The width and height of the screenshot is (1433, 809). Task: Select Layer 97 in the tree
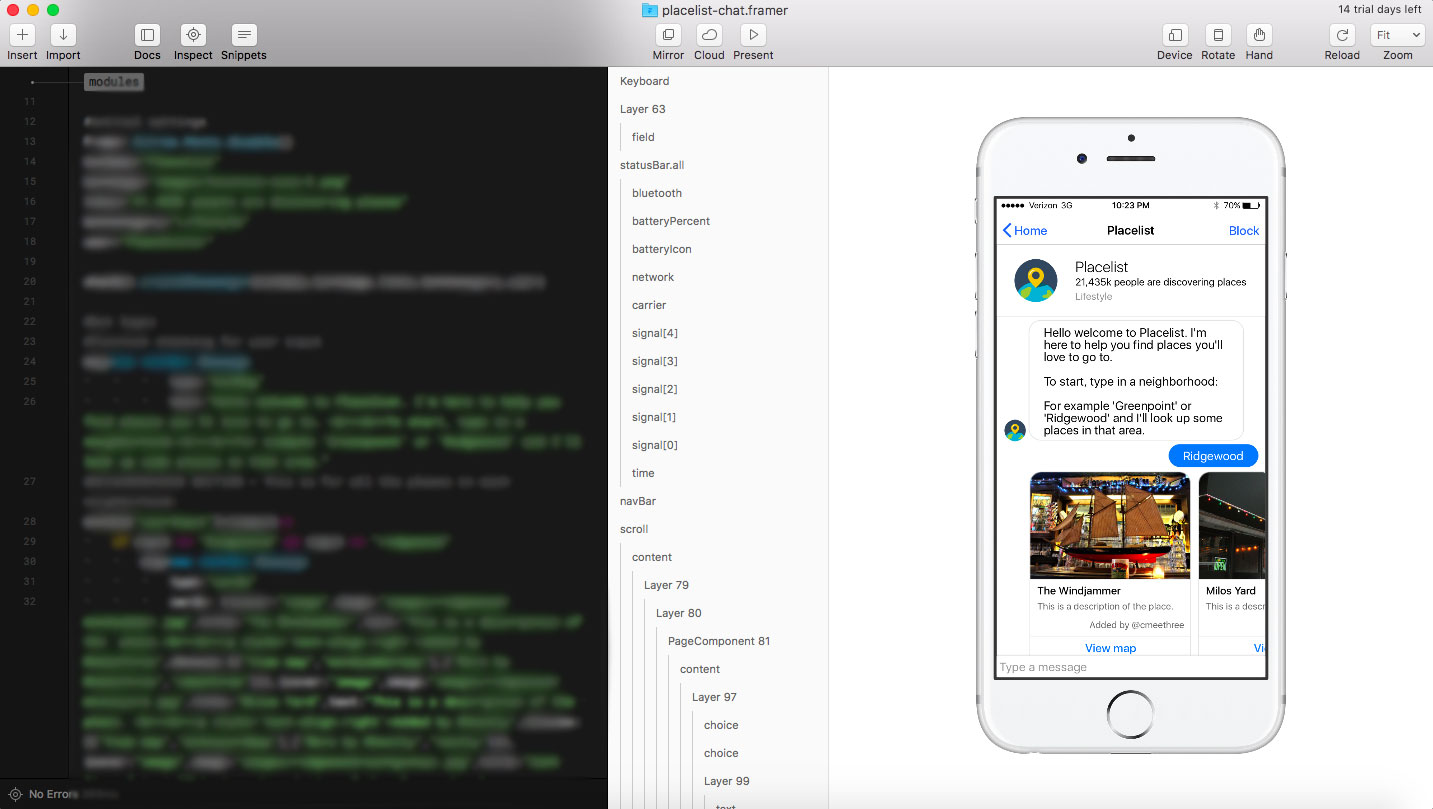click(x=714, y=697)
